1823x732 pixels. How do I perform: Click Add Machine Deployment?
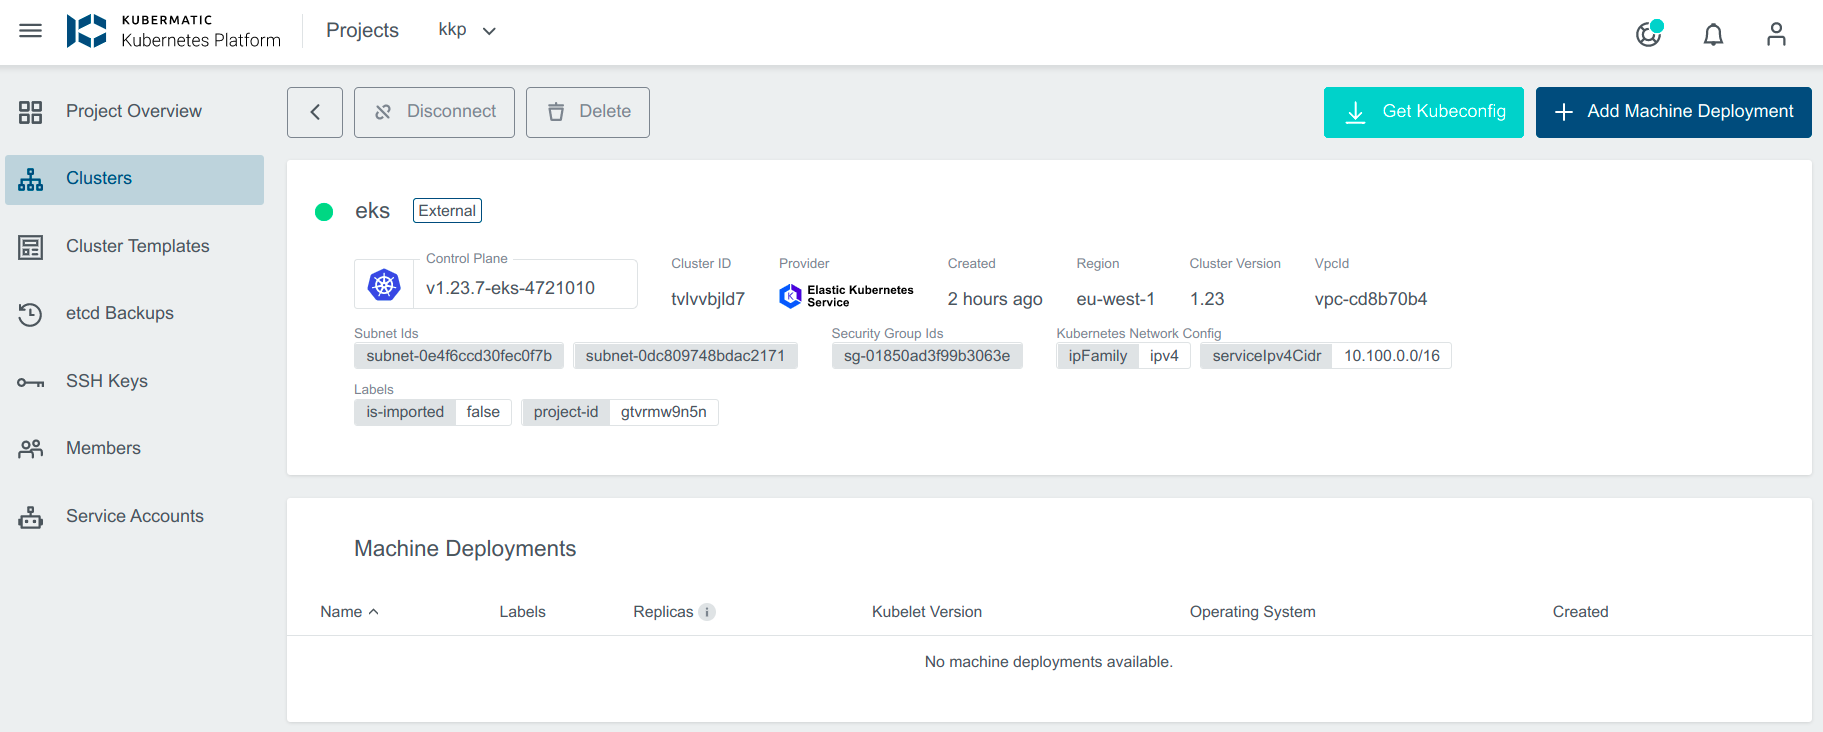[x=1673, y=112]
